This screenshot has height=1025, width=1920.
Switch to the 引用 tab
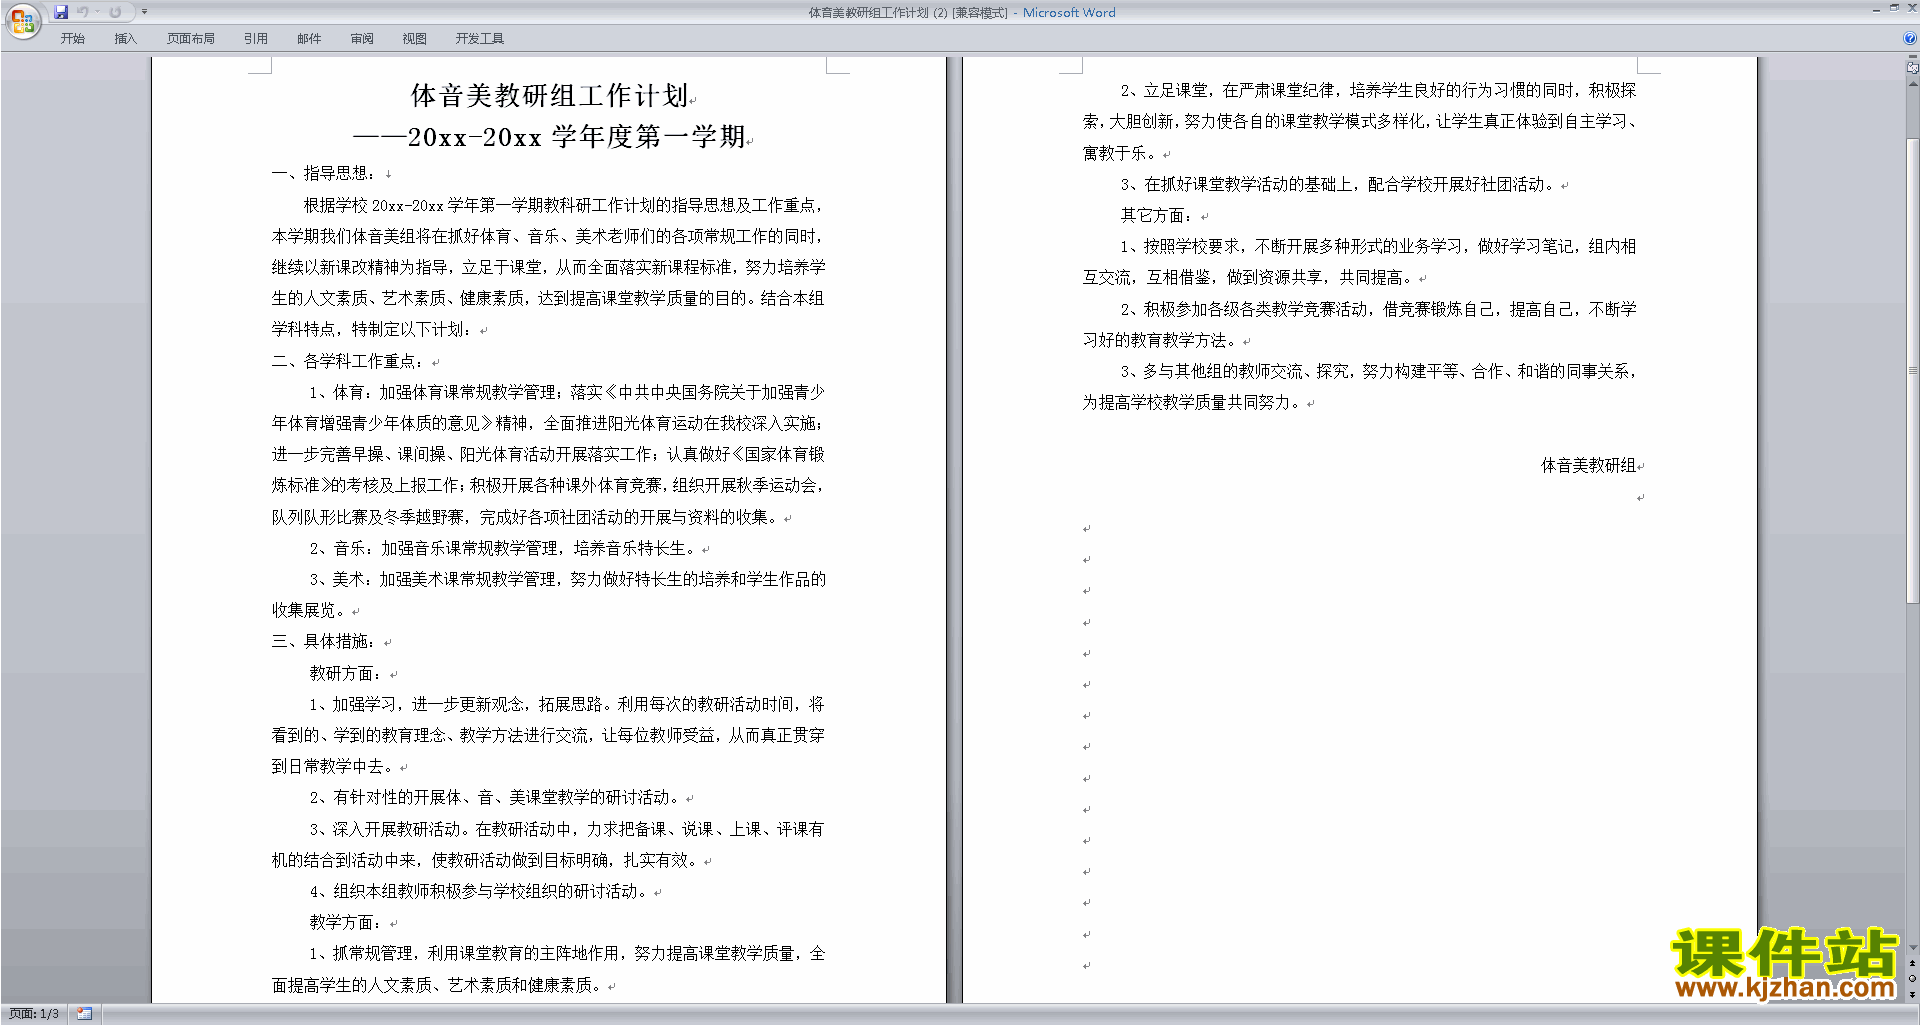[256, 39]
